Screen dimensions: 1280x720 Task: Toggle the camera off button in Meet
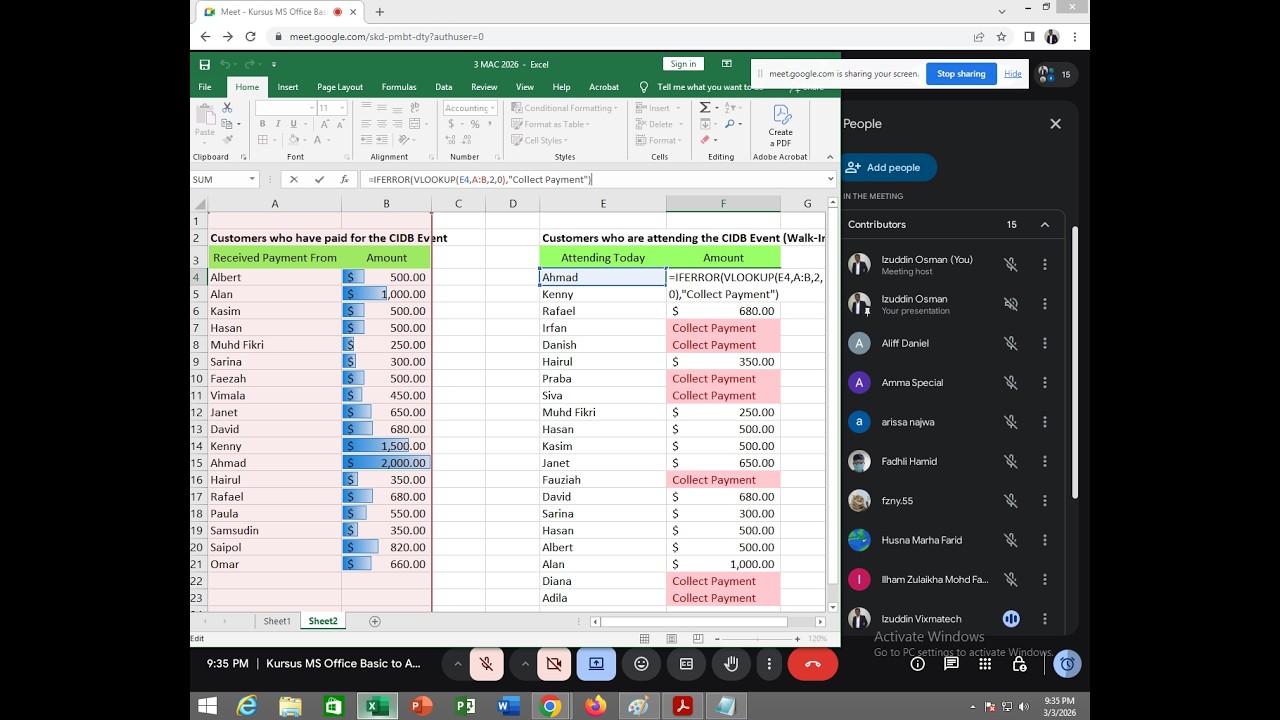554,663
